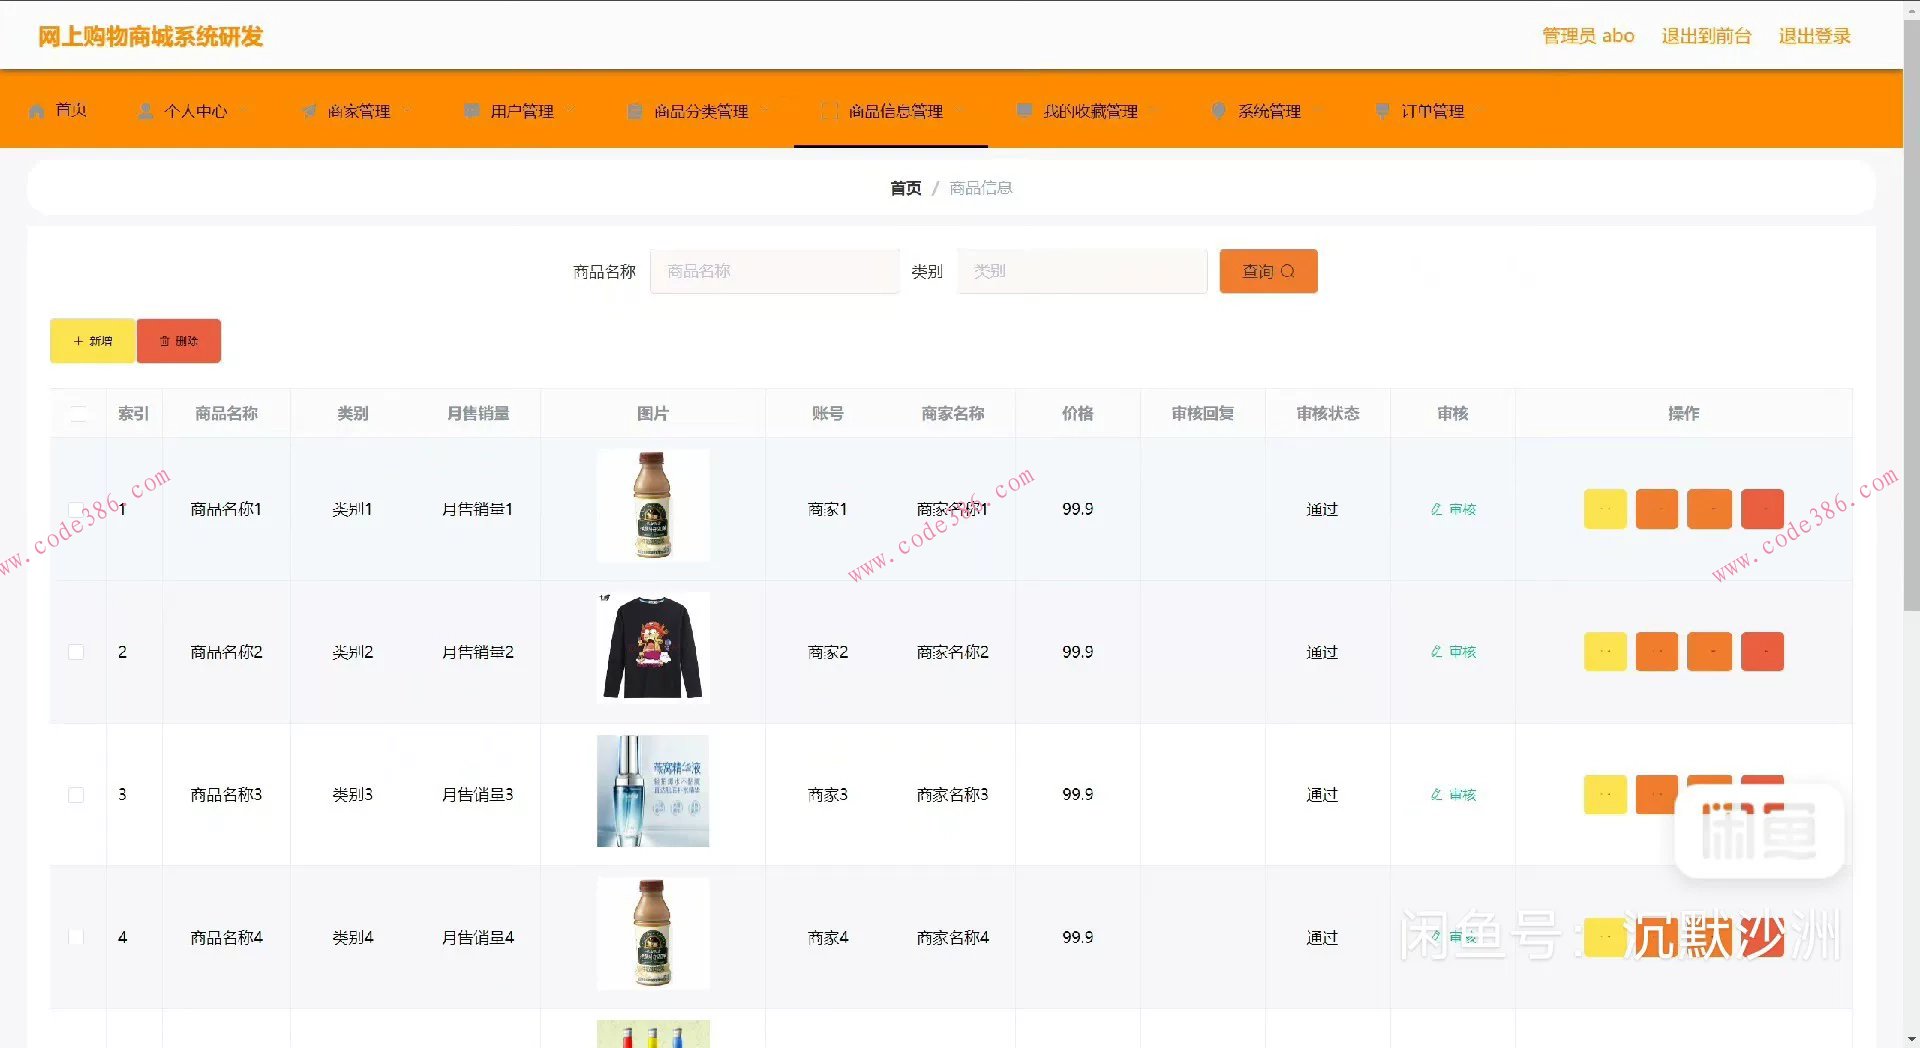Viewport: 1920px width, 1048px height.
Task: Check the checkbox for row 商品名称4
Action: pyautogui.click(x=77, y=937)
